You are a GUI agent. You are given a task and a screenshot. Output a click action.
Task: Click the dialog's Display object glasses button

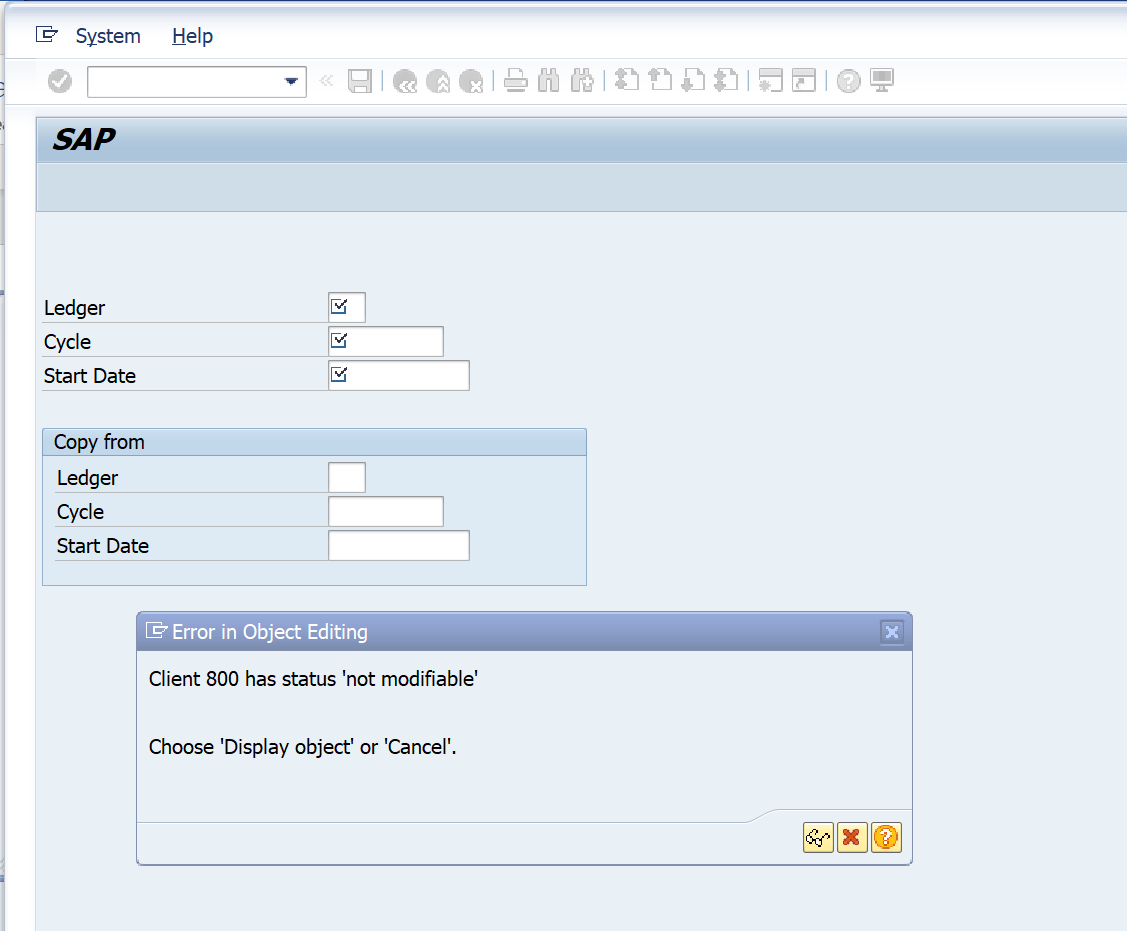[x=818, y=838]
